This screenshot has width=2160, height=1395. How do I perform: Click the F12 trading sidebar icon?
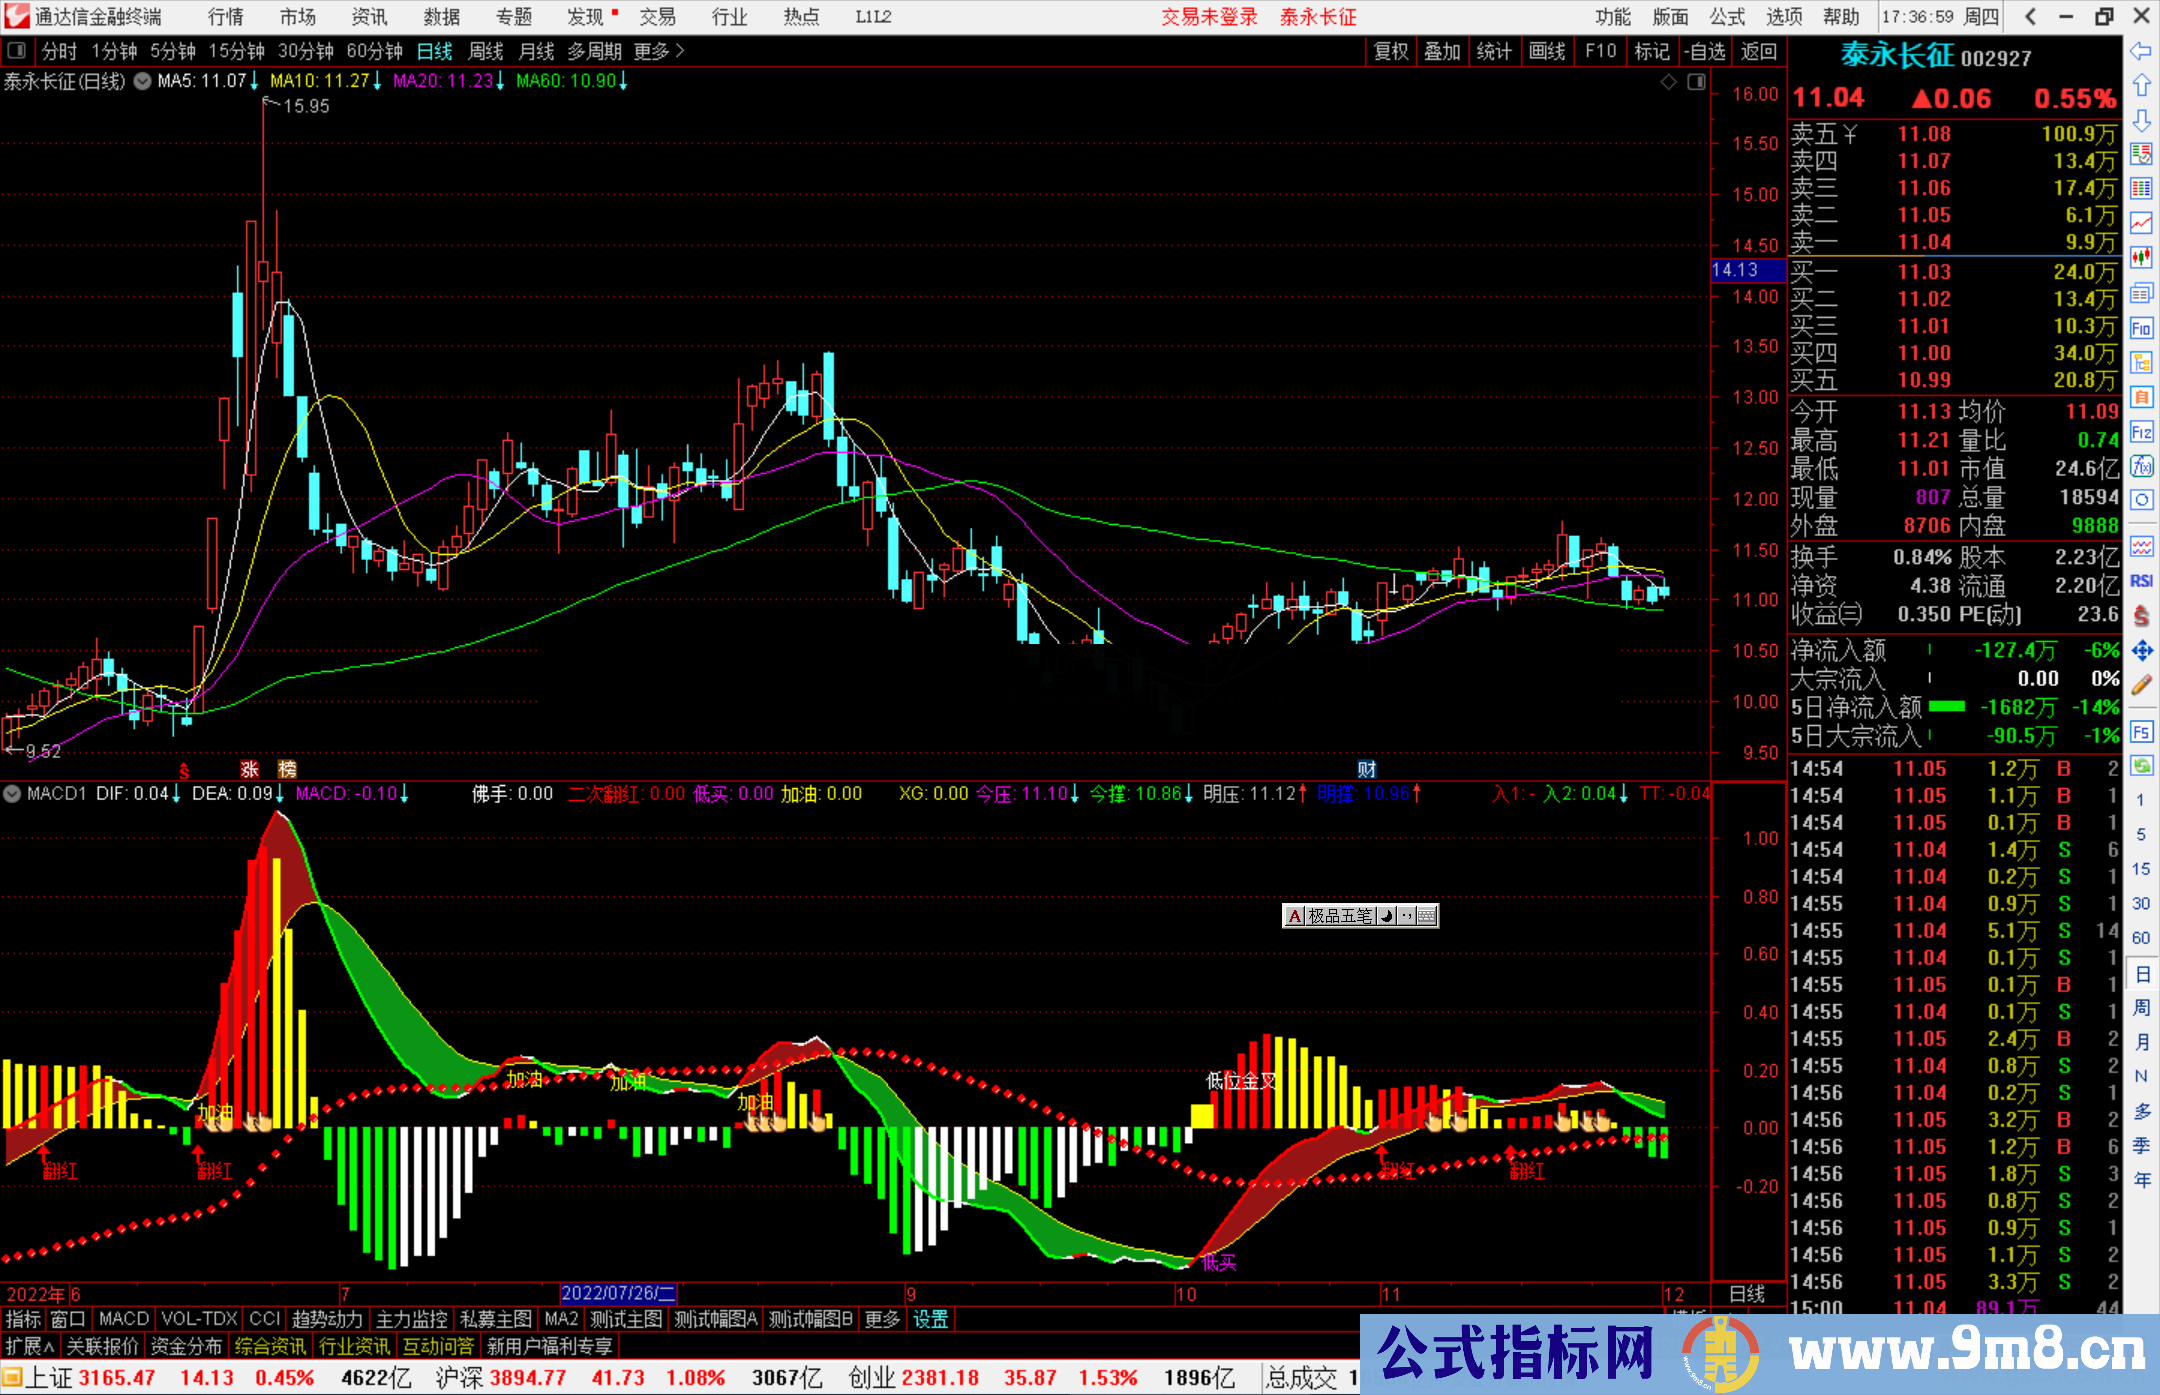[2141, 432]
